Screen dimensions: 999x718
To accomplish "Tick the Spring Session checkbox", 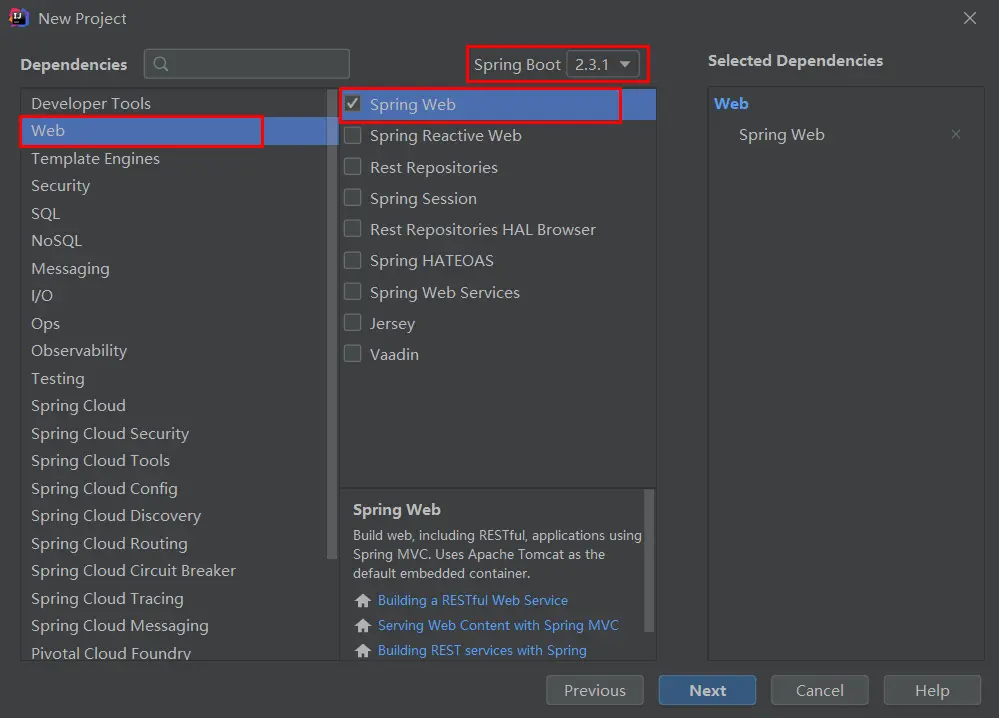I will click(352, 197).
